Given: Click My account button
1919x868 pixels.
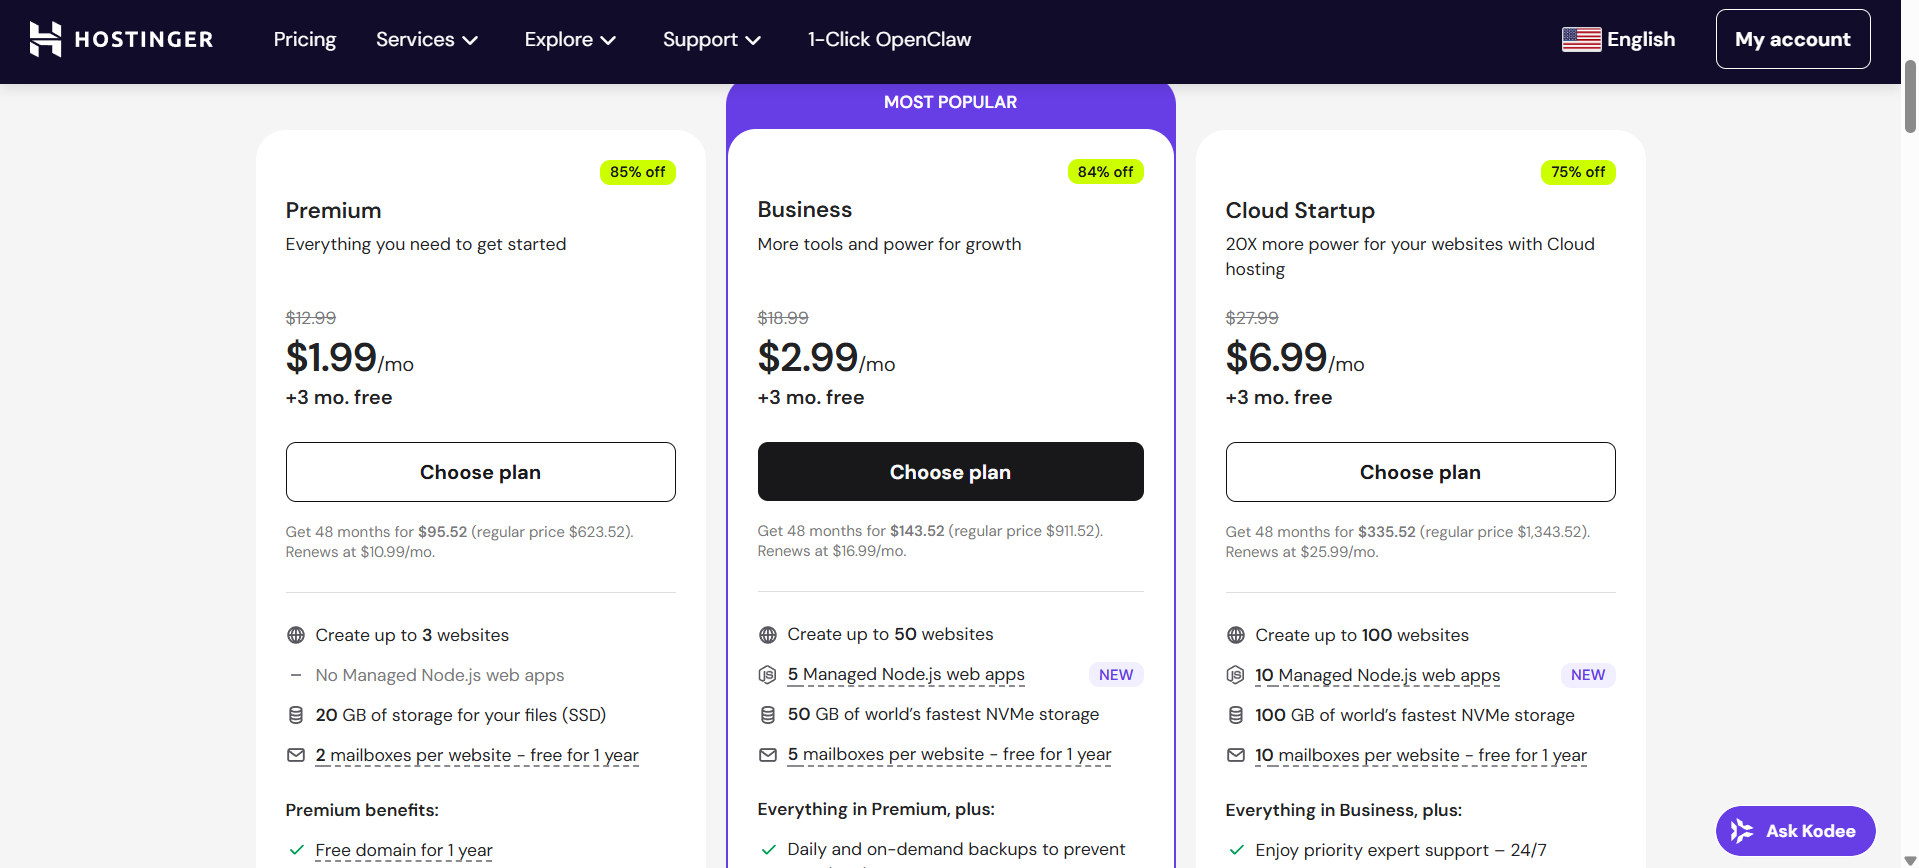Looking at the screenshot, I should (1793, 39).
